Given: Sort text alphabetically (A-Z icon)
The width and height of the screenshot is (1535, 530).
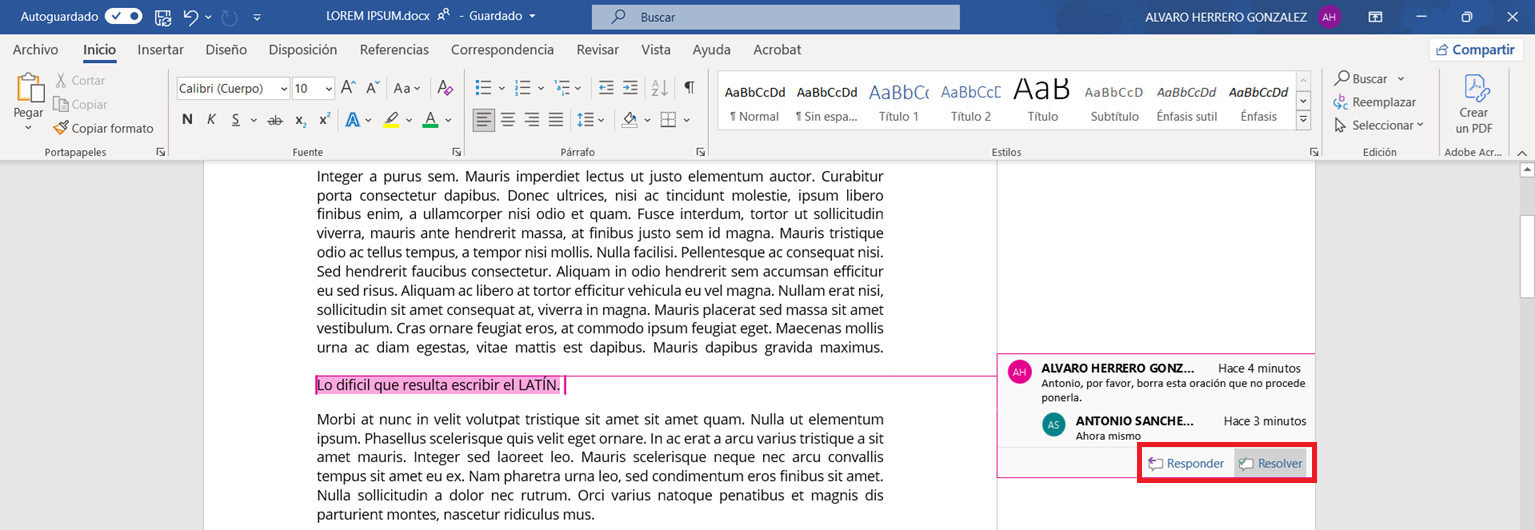Looking at the screenshot, I should click(659, 88).
